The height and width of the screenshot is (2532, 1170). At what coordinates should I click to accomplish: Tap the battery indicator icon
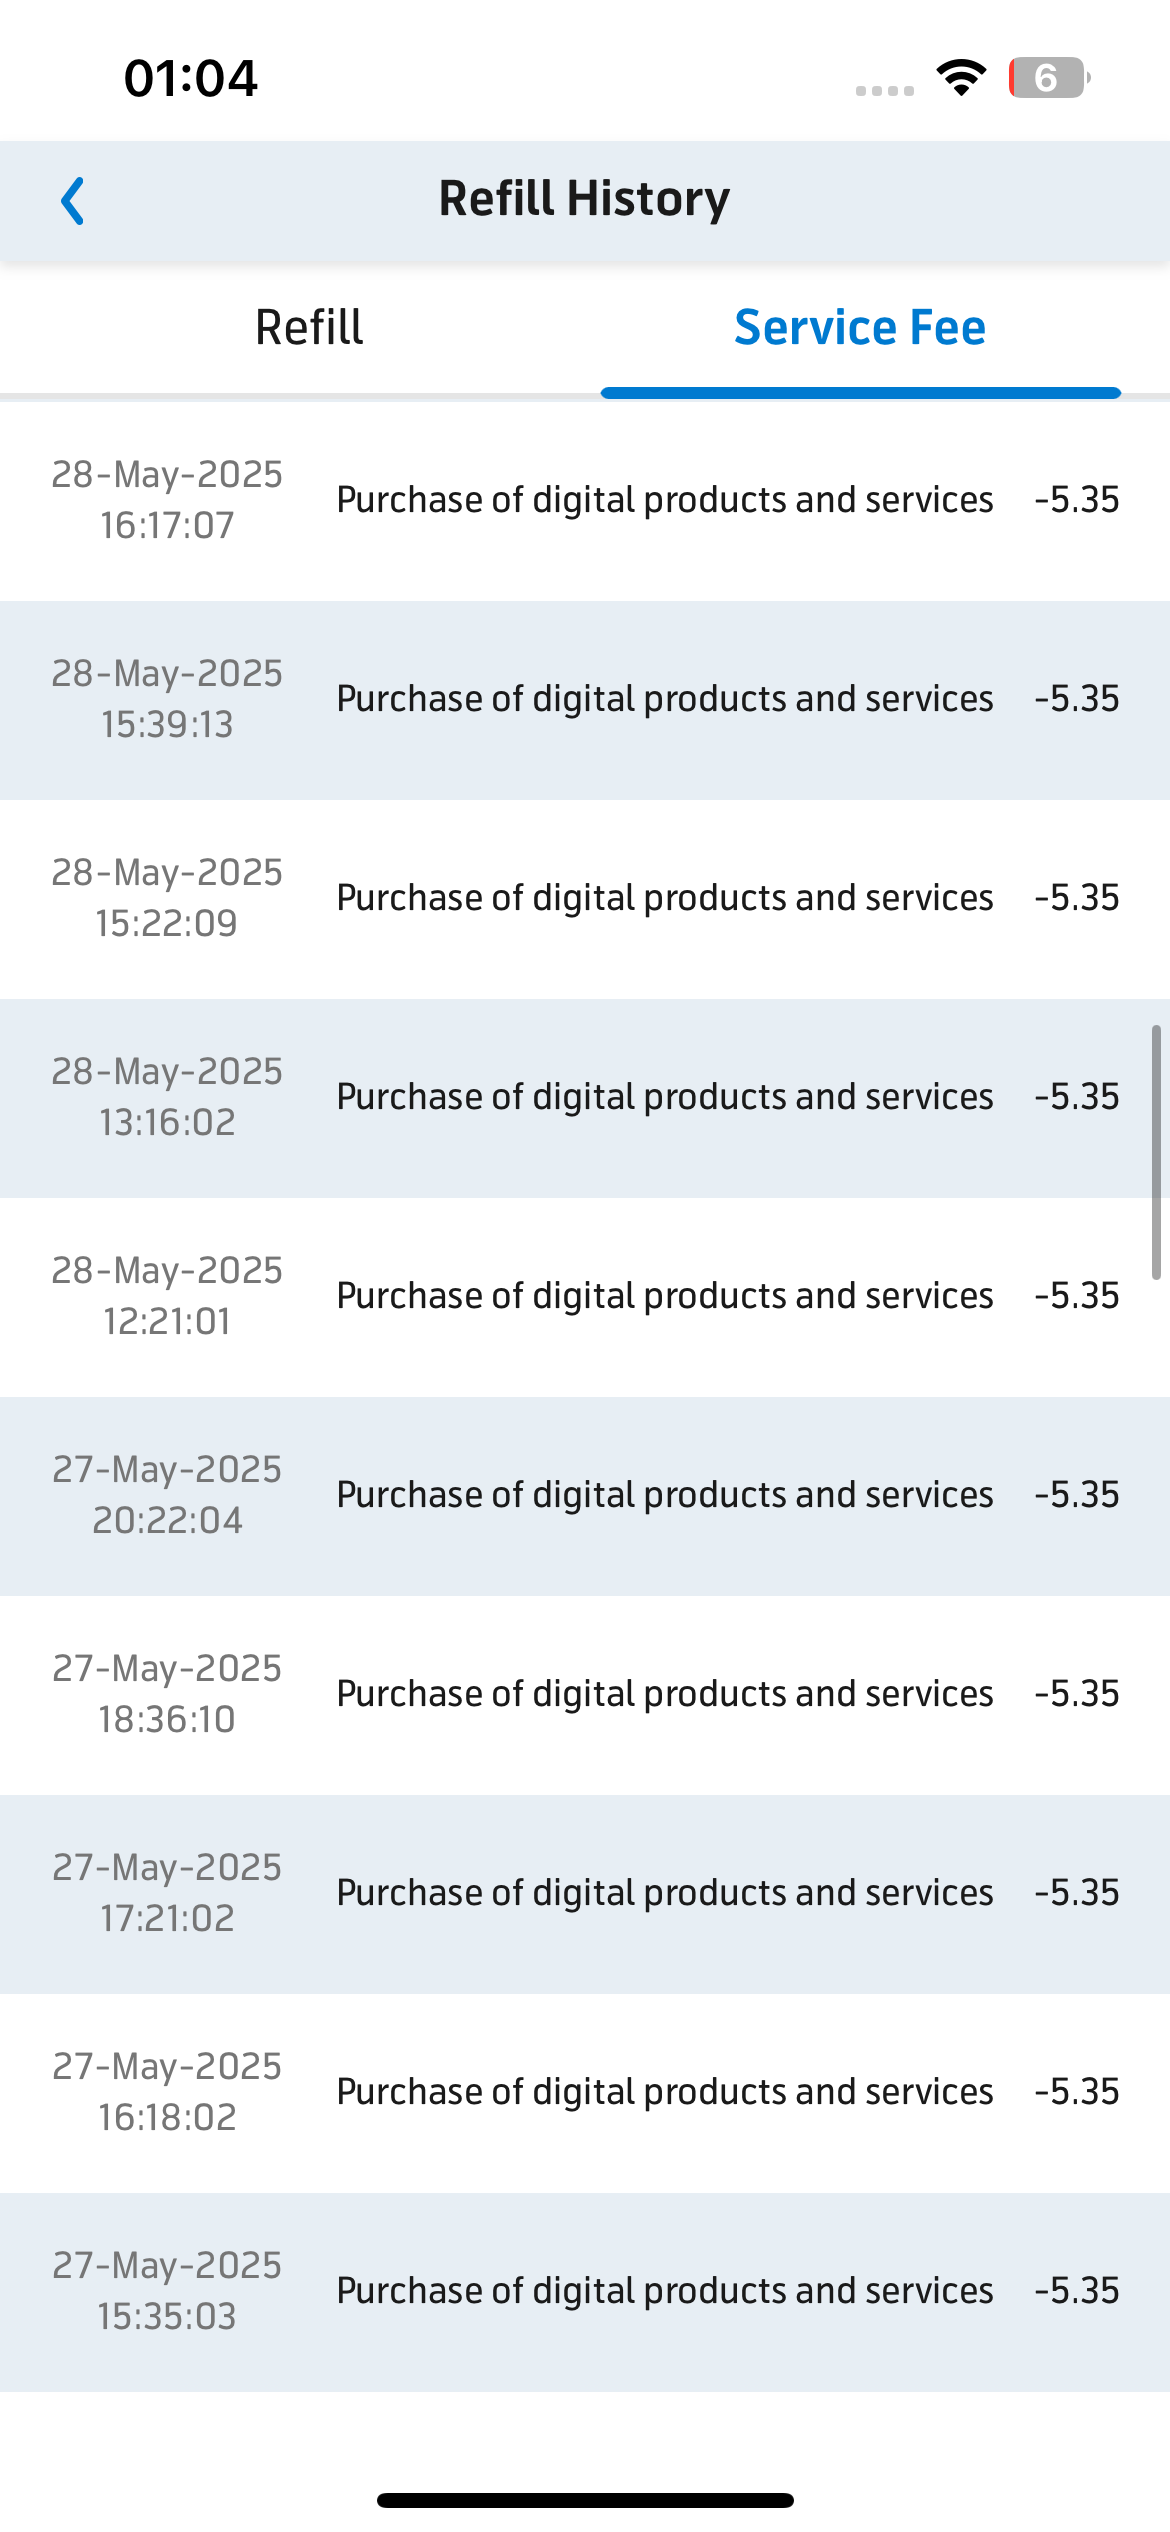tap(1049, 78)
